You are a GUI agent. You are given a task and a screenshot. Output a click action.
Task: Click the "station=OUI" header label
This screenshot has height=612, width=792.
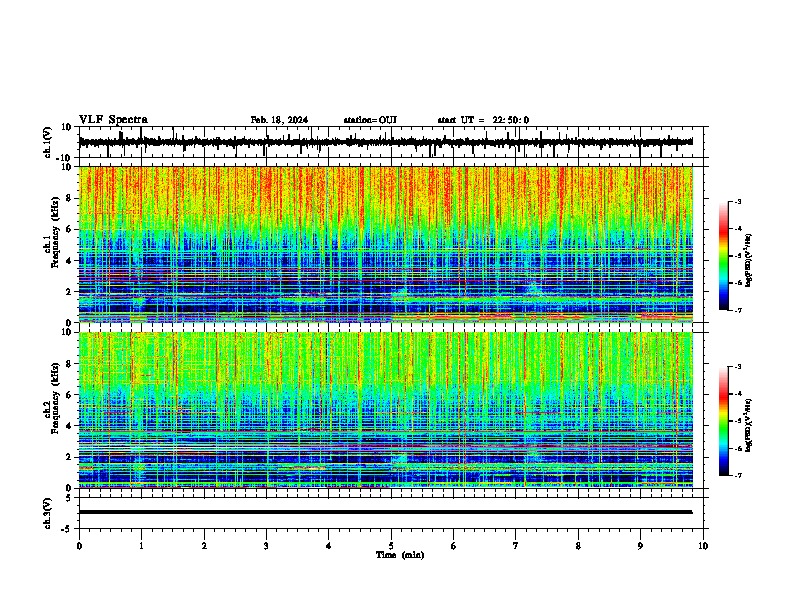[x=370, y=120]
